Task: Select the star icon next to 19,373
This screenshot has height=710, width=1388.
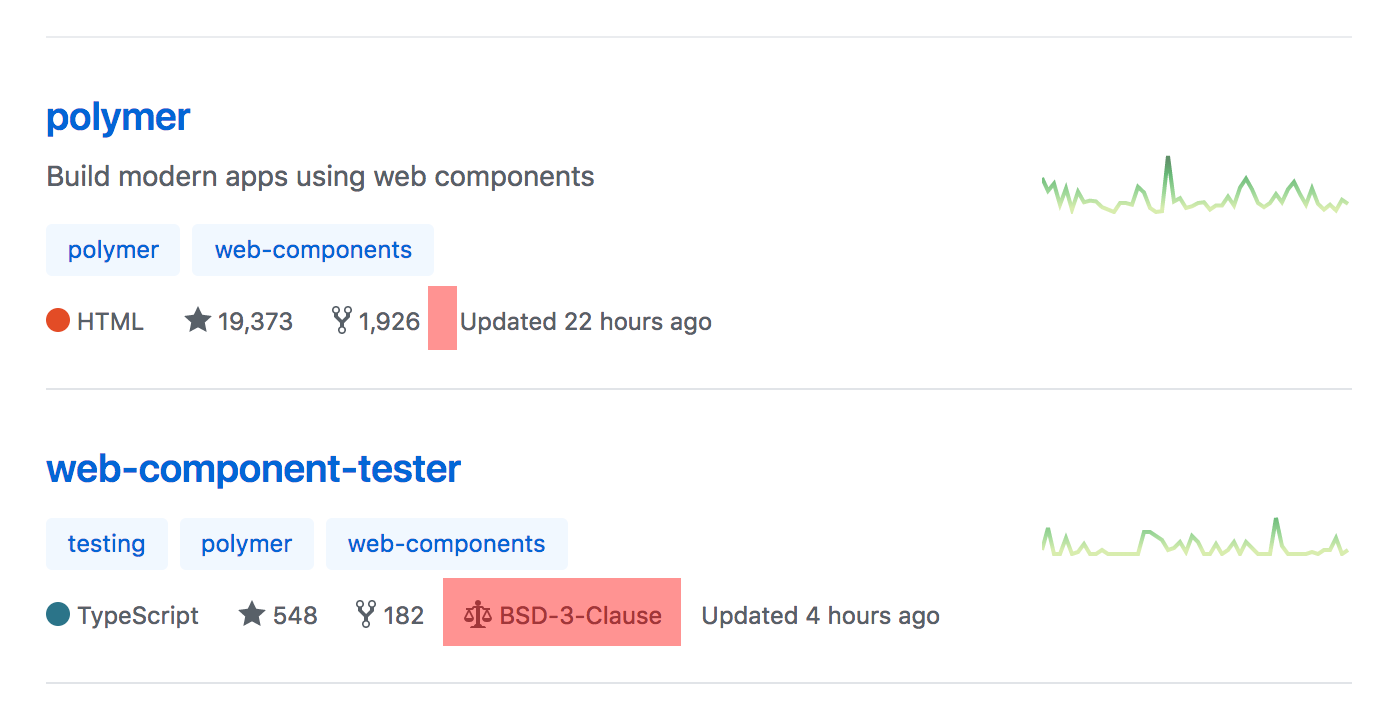Action: [196, 320]
